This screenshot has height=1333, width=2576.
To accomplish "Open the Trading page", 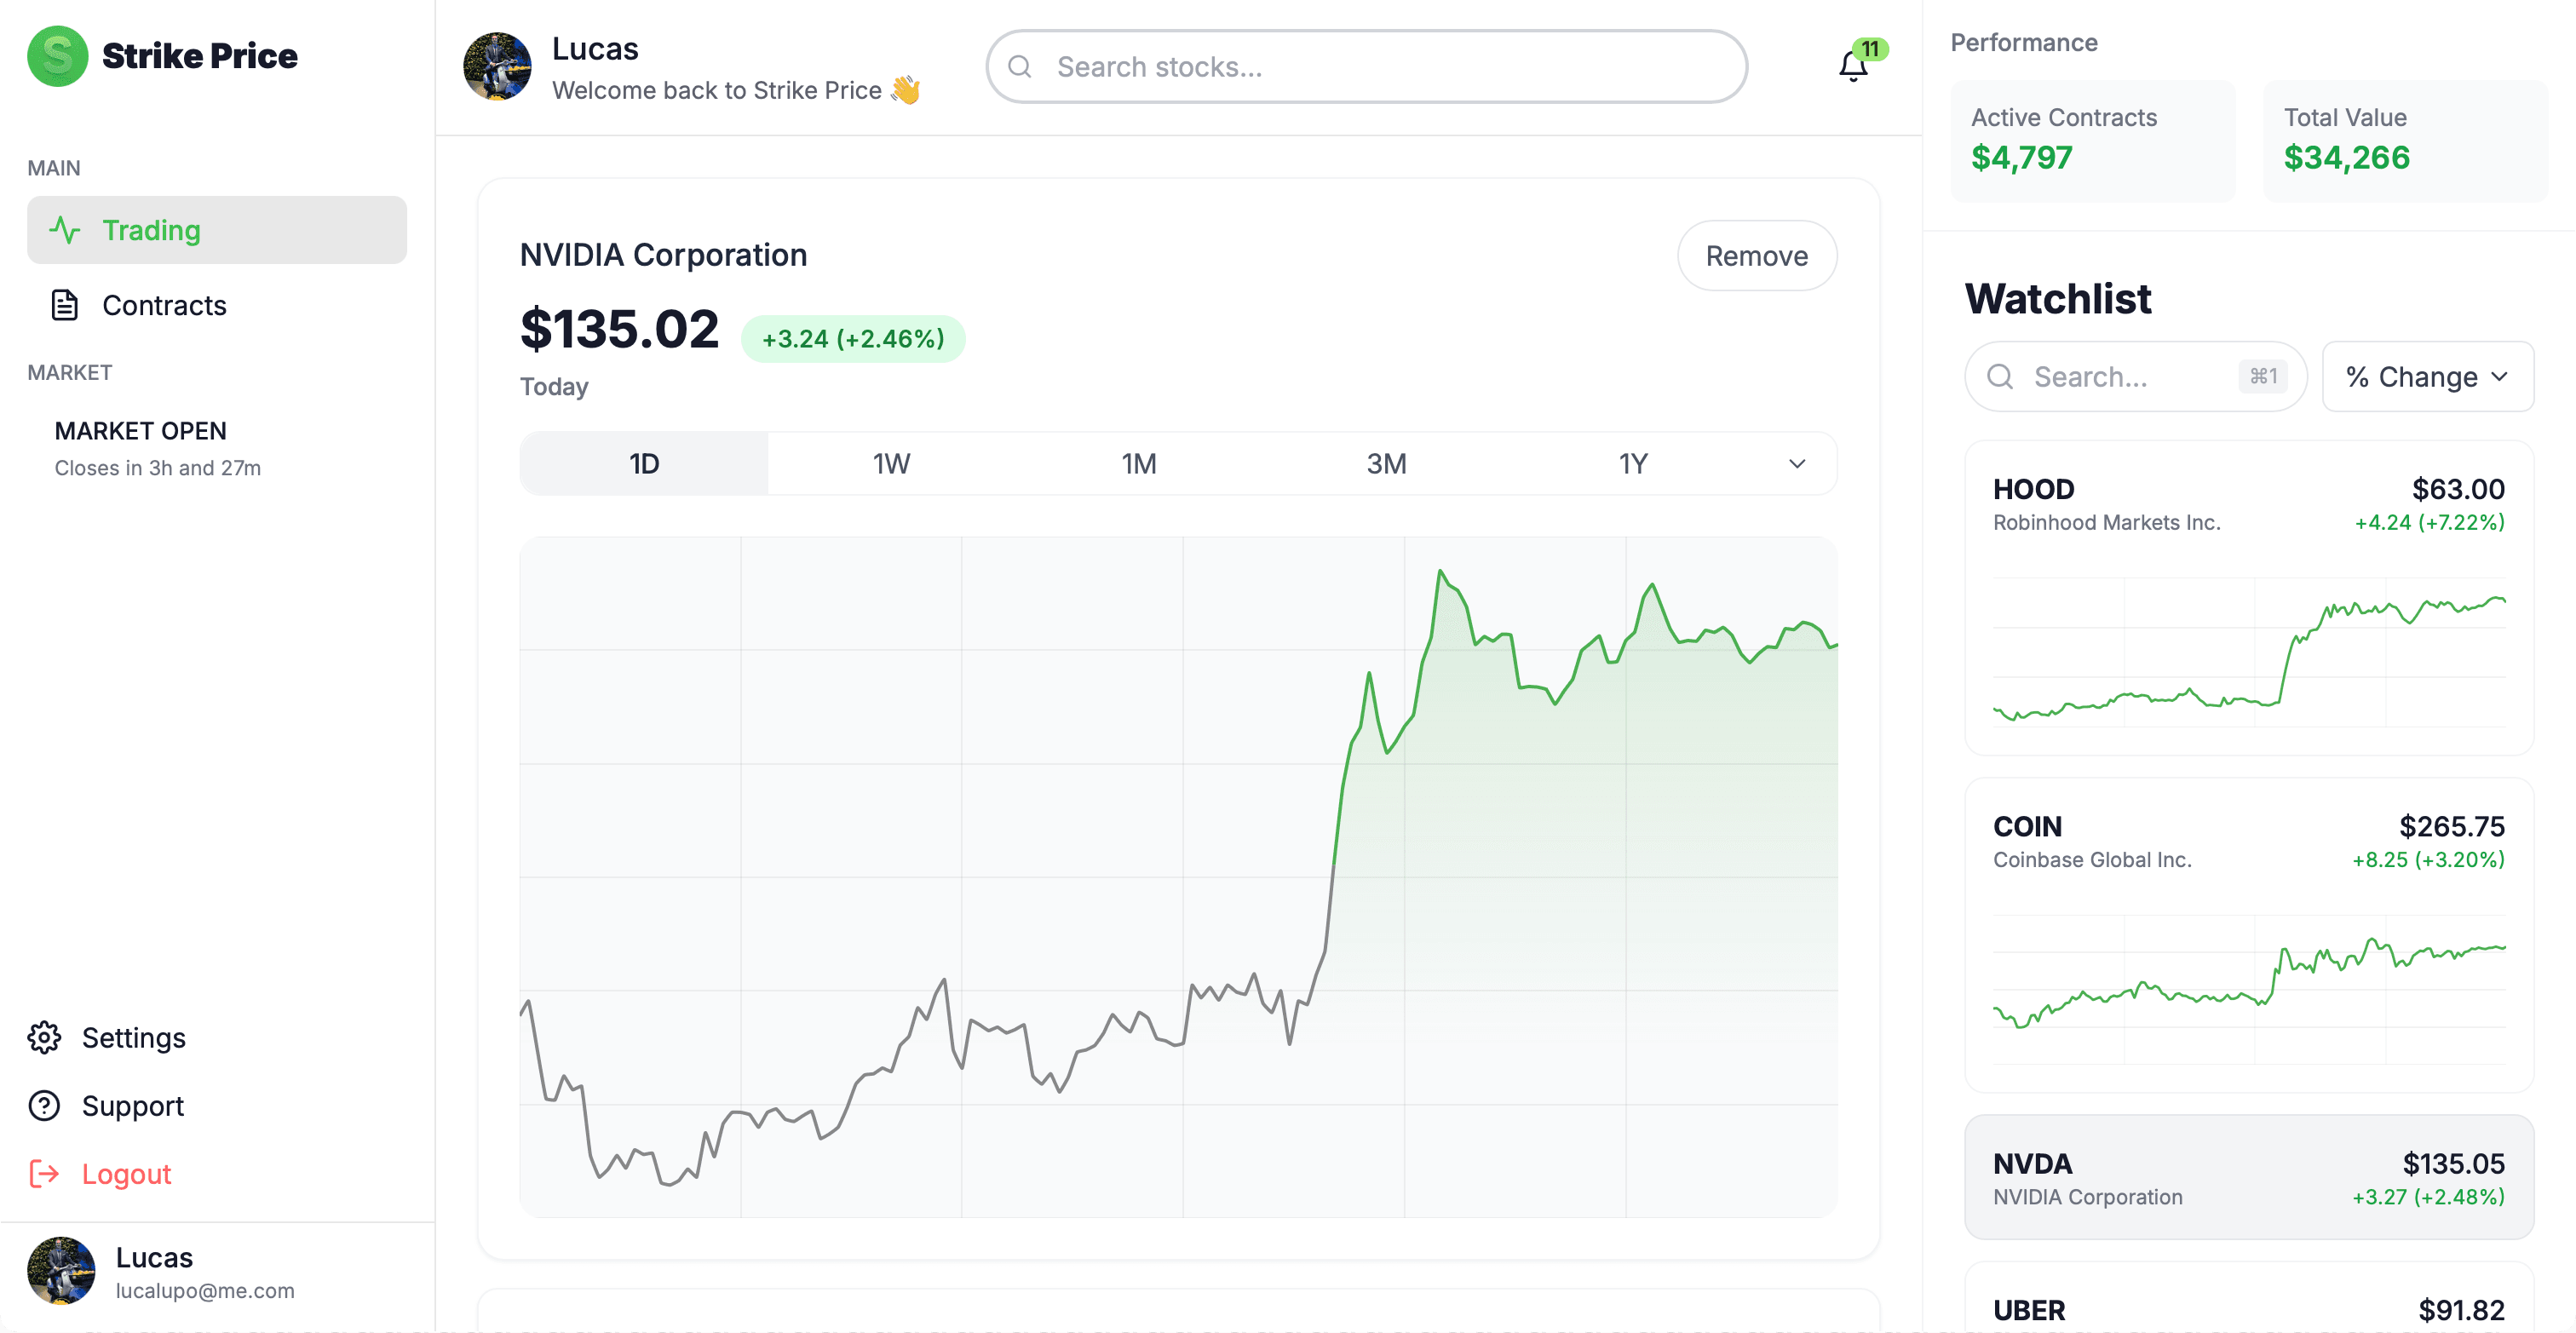I will coord(217,230).
